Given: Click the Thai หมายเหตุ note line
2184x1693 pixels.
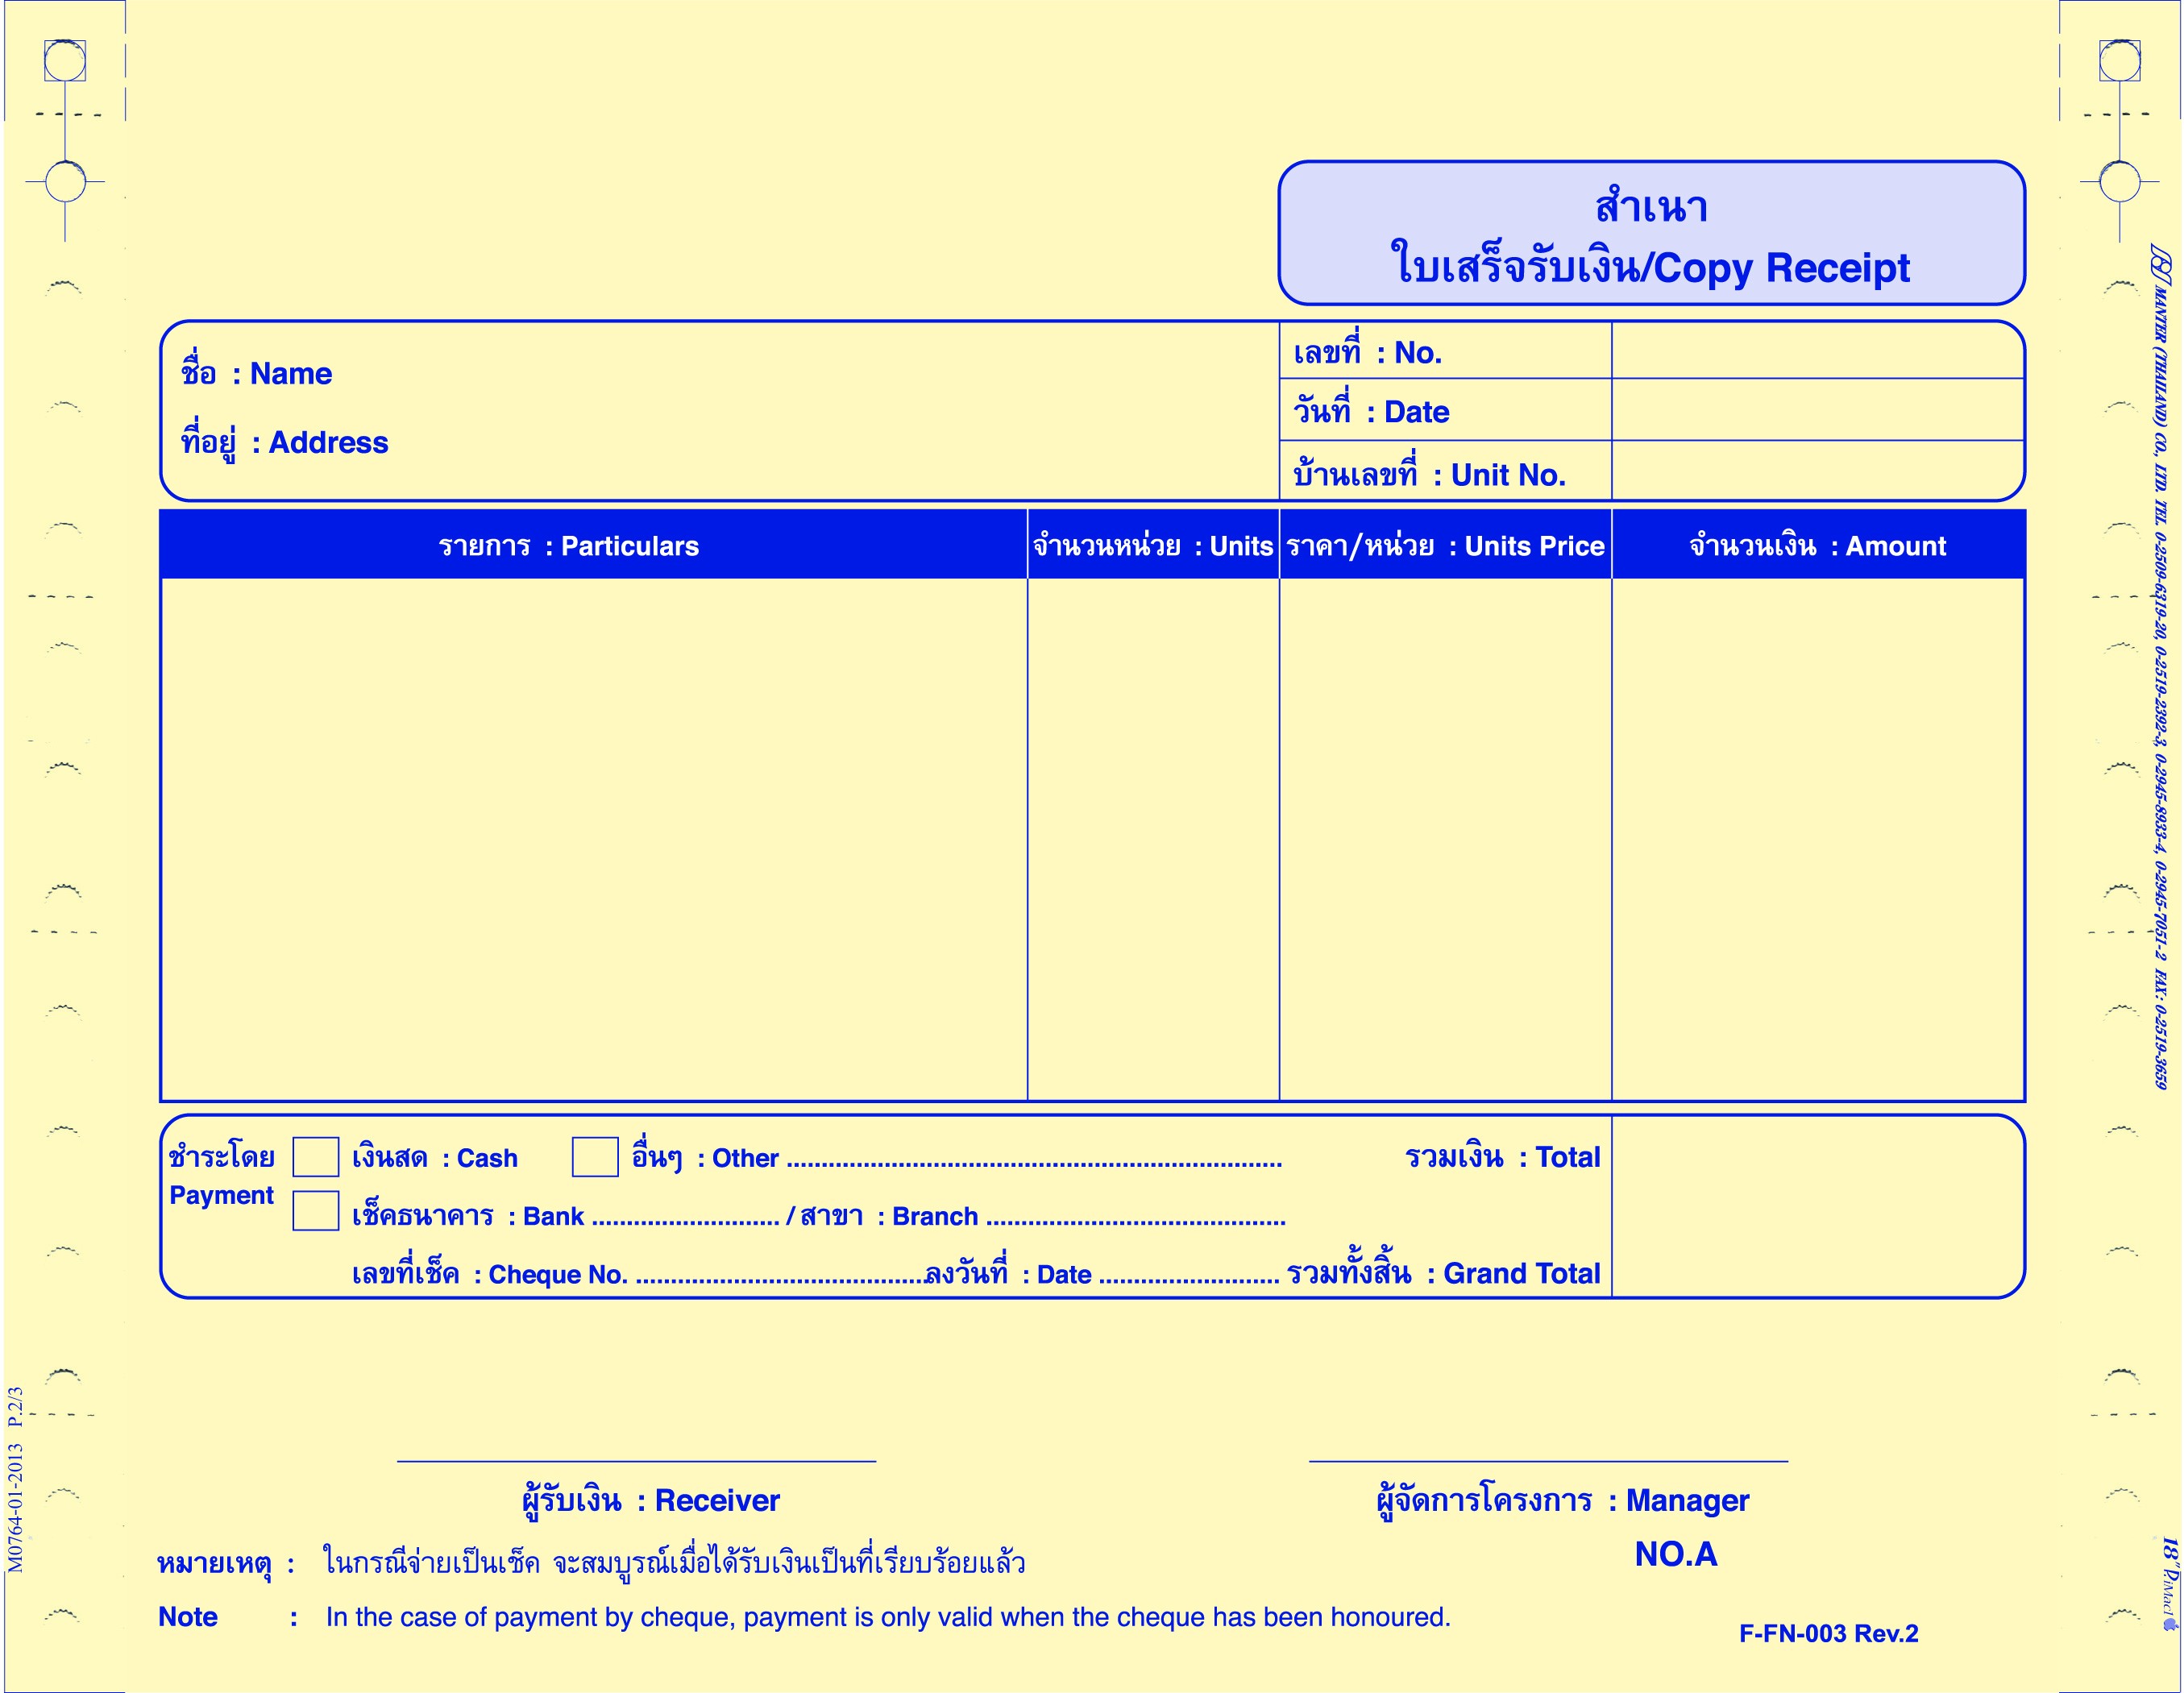Looking at the screenshot, I should (591, 1562).
